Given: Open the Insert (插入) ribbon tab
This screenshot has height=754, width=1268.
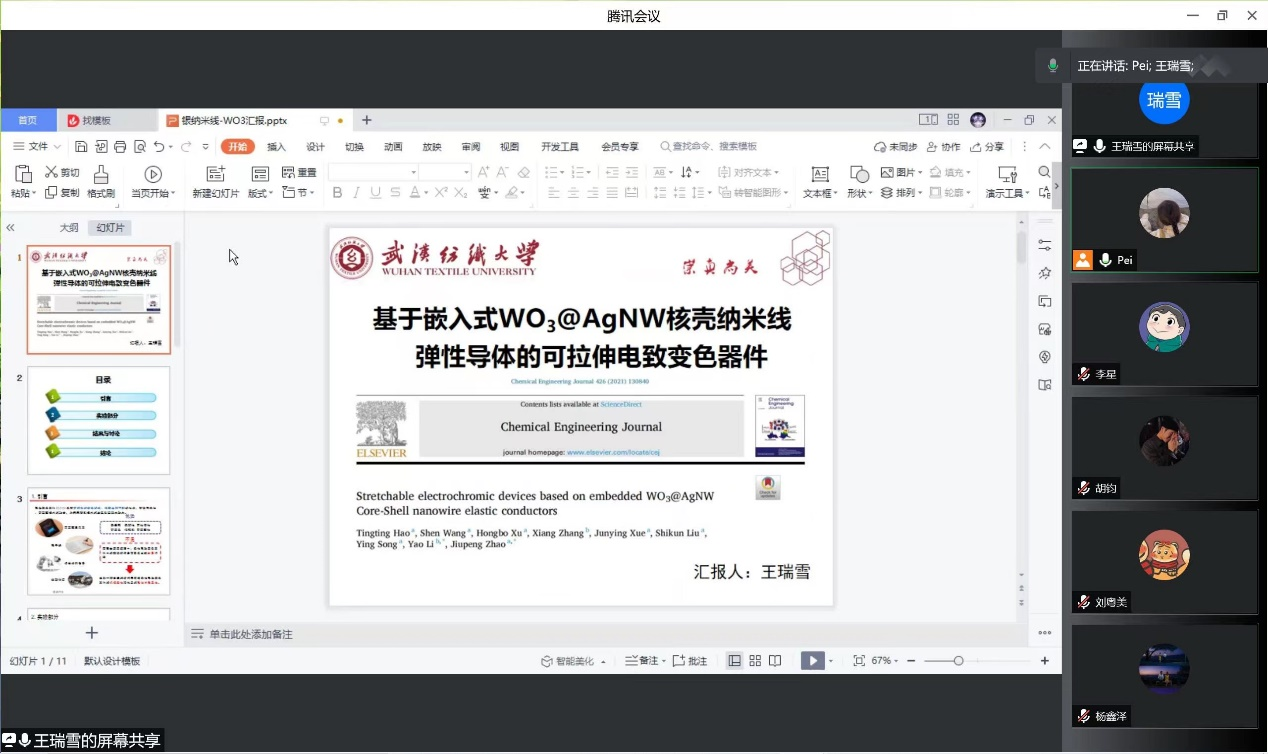Looking at the screenshot, I should click(276, 147).
